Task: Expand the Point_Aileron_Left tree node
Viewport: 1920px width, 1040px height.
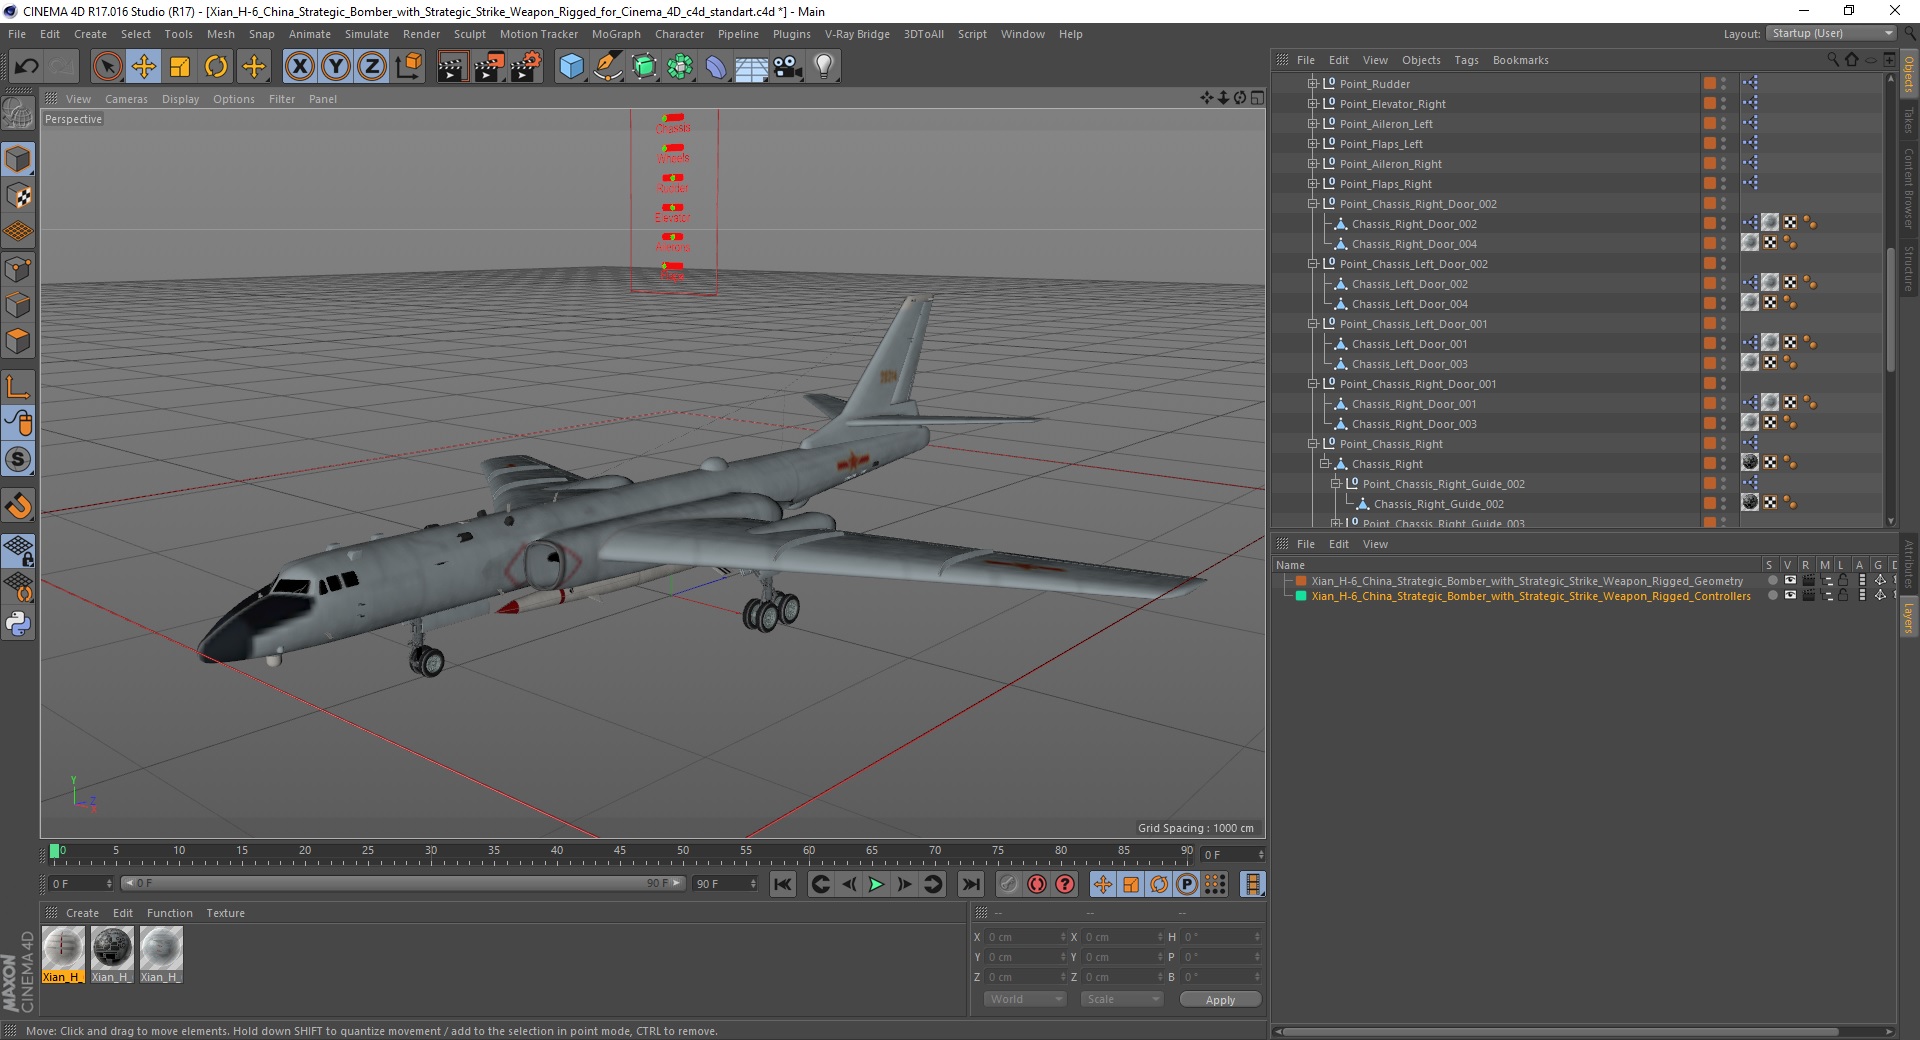Action: tap(1313, 124)
